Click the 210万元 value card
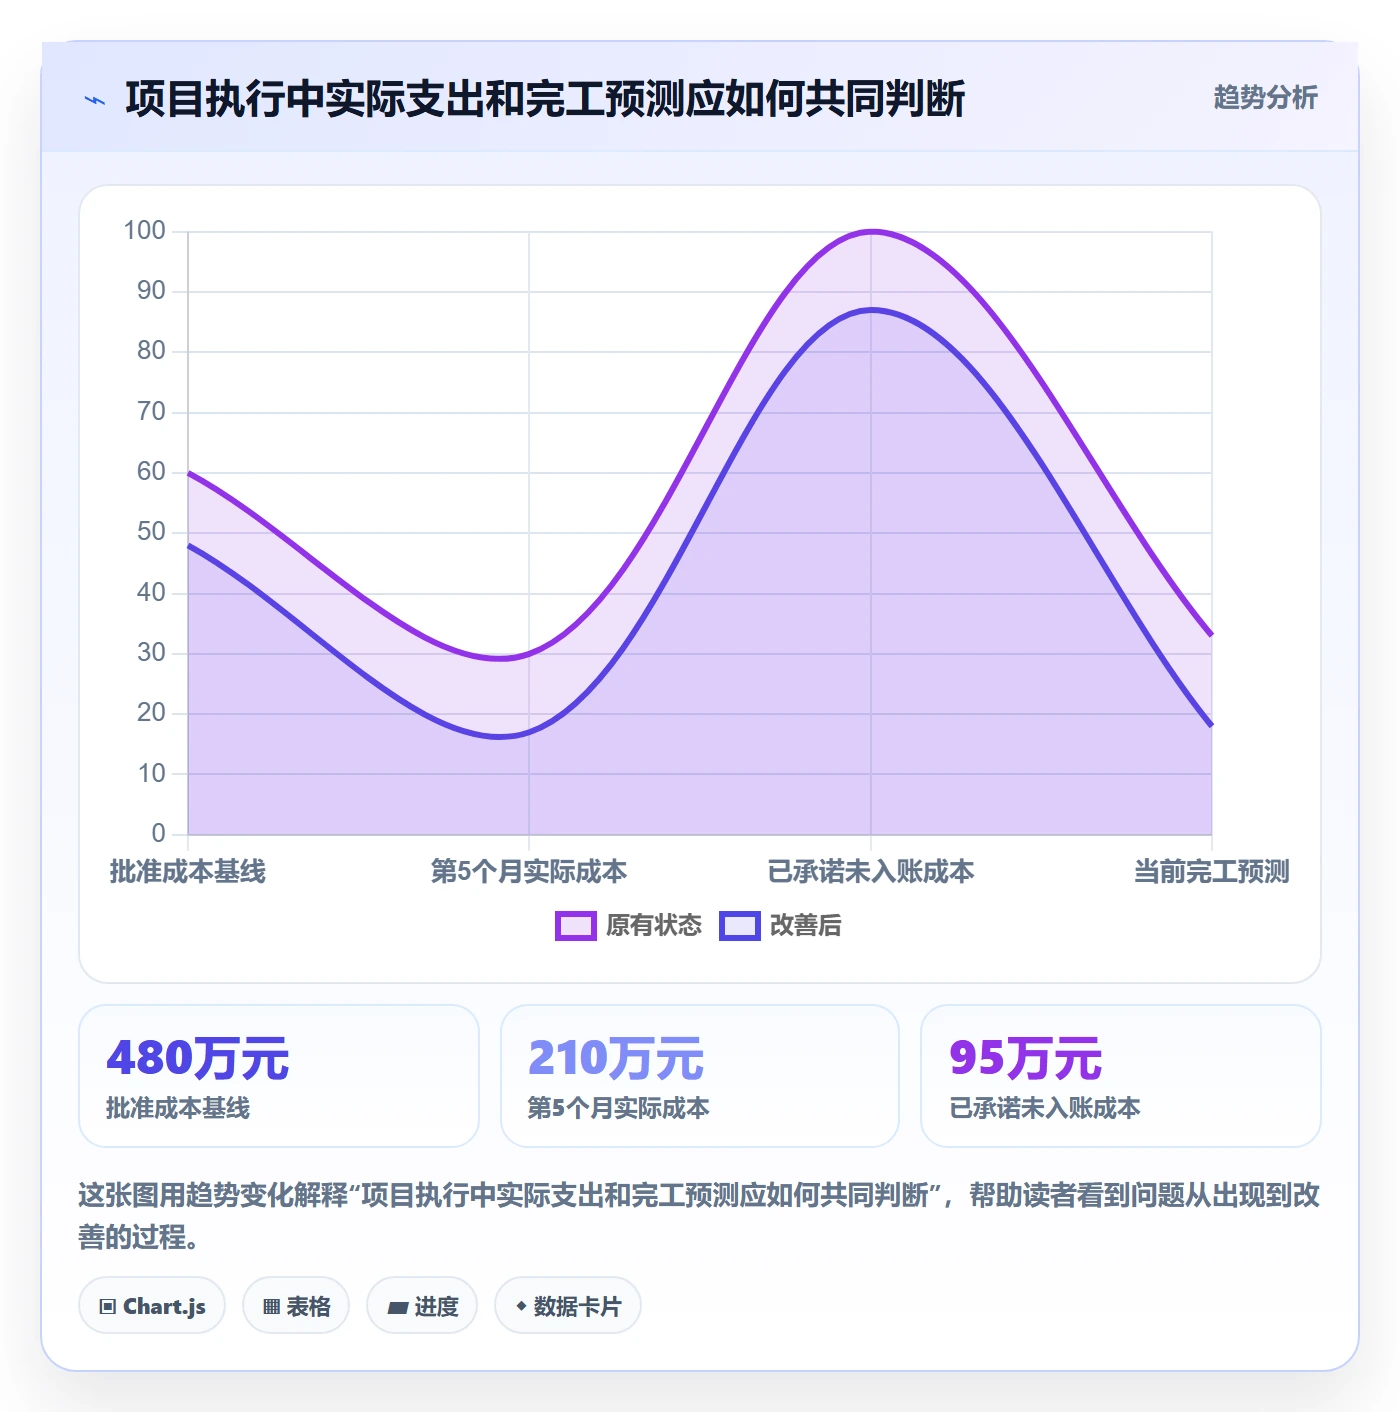The height and width of the screenshot is (1412, 1400). click(x=700, y=1076)
